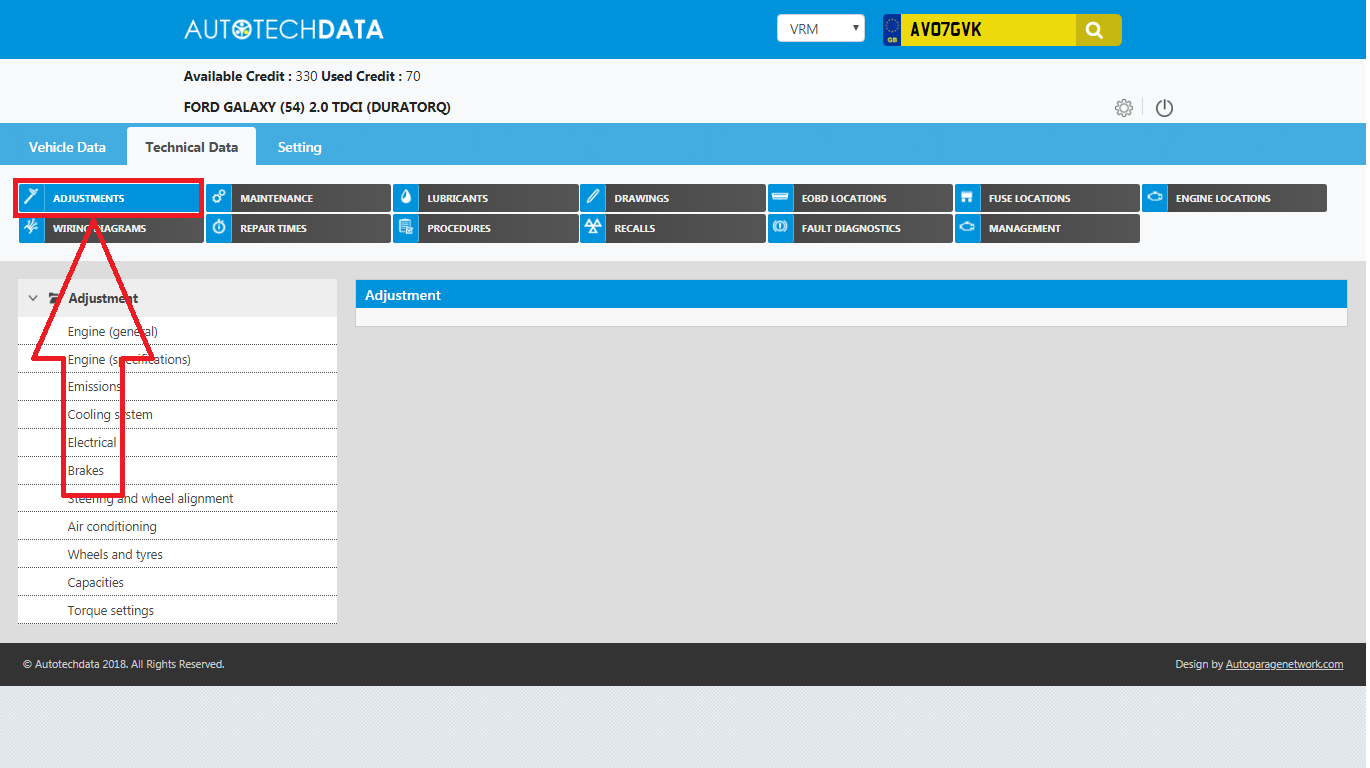
Task: Select Steering and wheel alignment
Action: click(x=177, y=499)
